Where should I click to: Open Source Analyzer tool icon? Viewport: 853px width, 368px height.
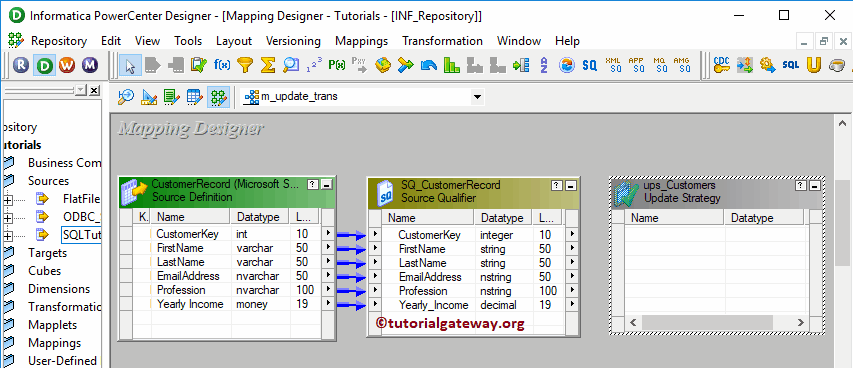126,97
